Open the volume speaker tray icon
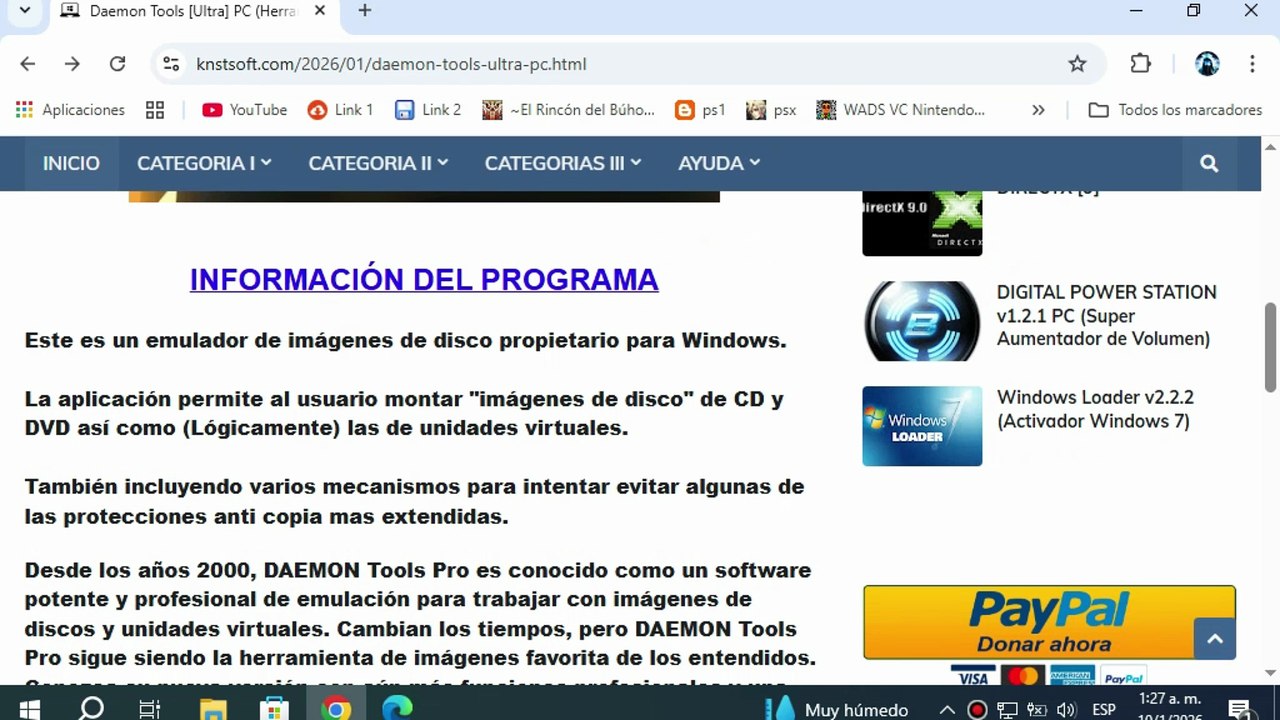Viewport: 1280px width, 720px height. click(1067, 711)
